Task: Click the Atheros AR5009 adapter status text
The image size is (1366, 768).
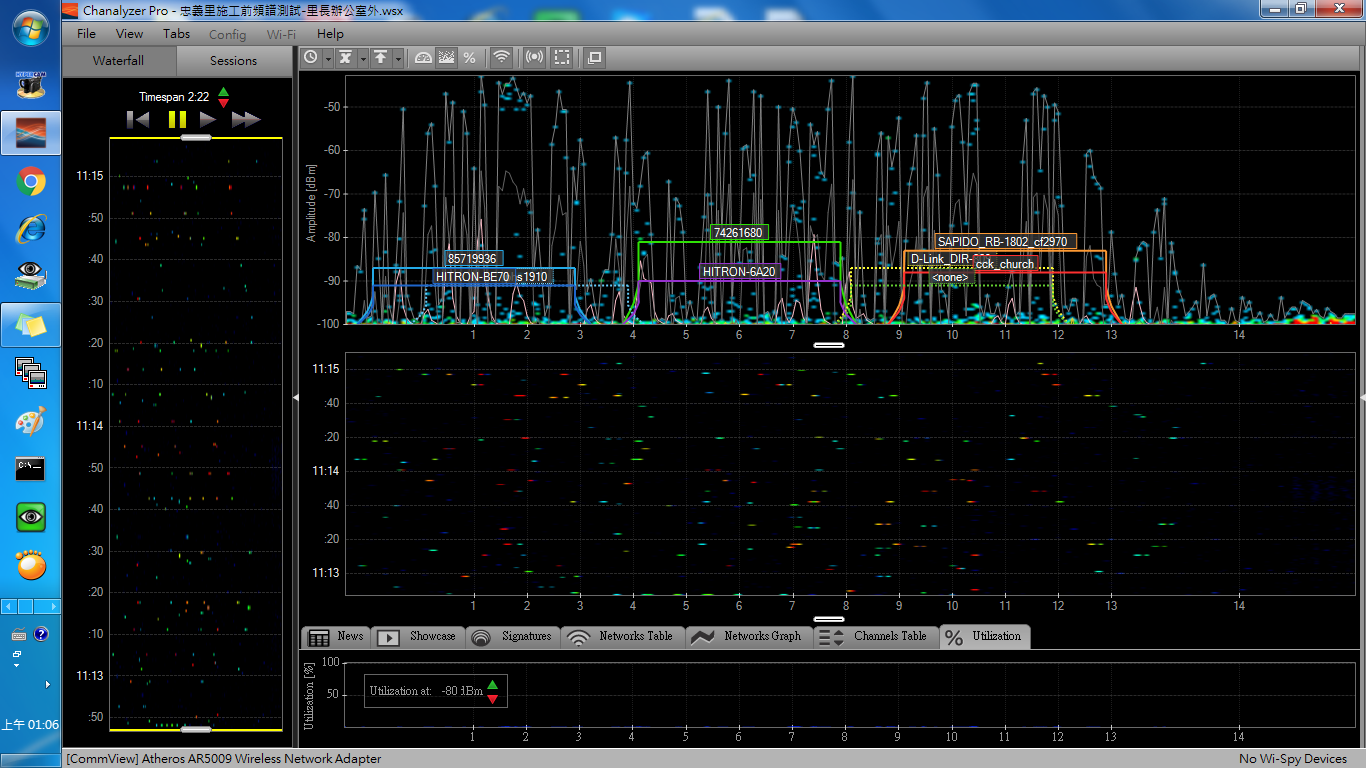Action: 224,759
